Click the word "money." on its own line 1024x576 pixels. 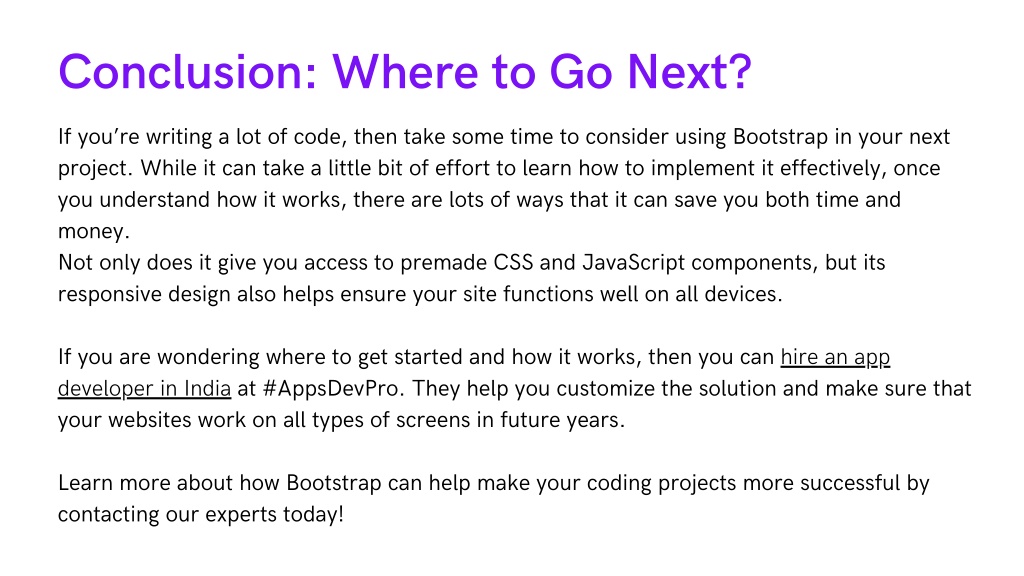coord(94,231)
